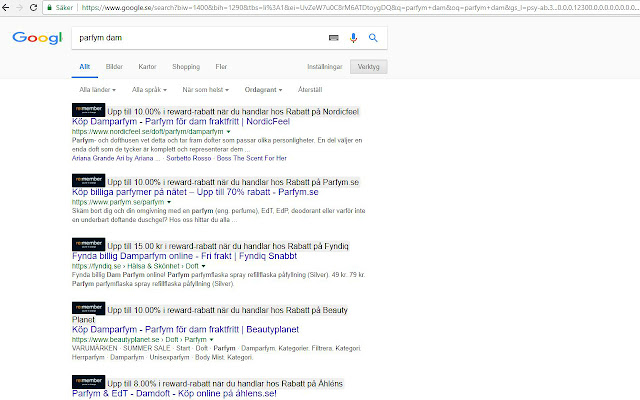Click the remember logo above Åhléns result
The width and height of the screenshot is (640, 400).
pyautogui.click(x=89, y=382)
